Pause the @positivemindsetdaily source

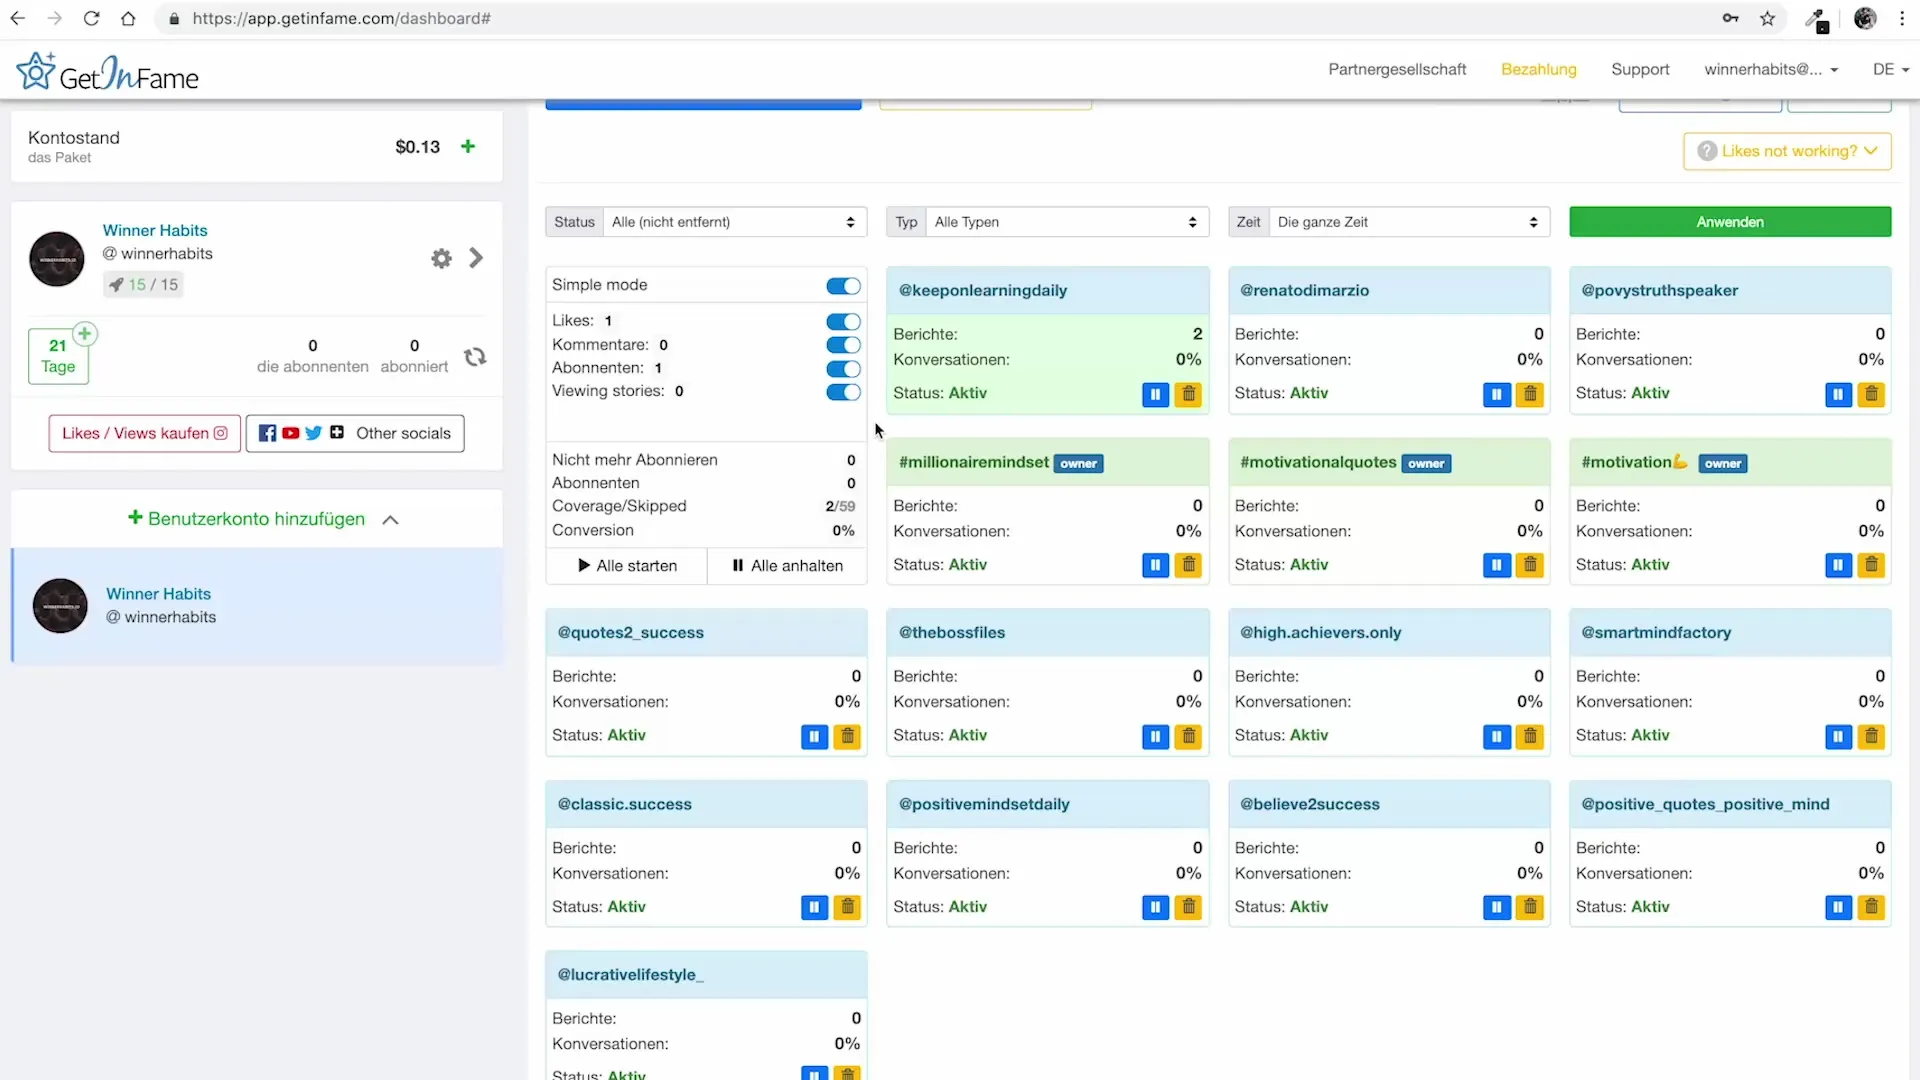[x=1155, y=907]
